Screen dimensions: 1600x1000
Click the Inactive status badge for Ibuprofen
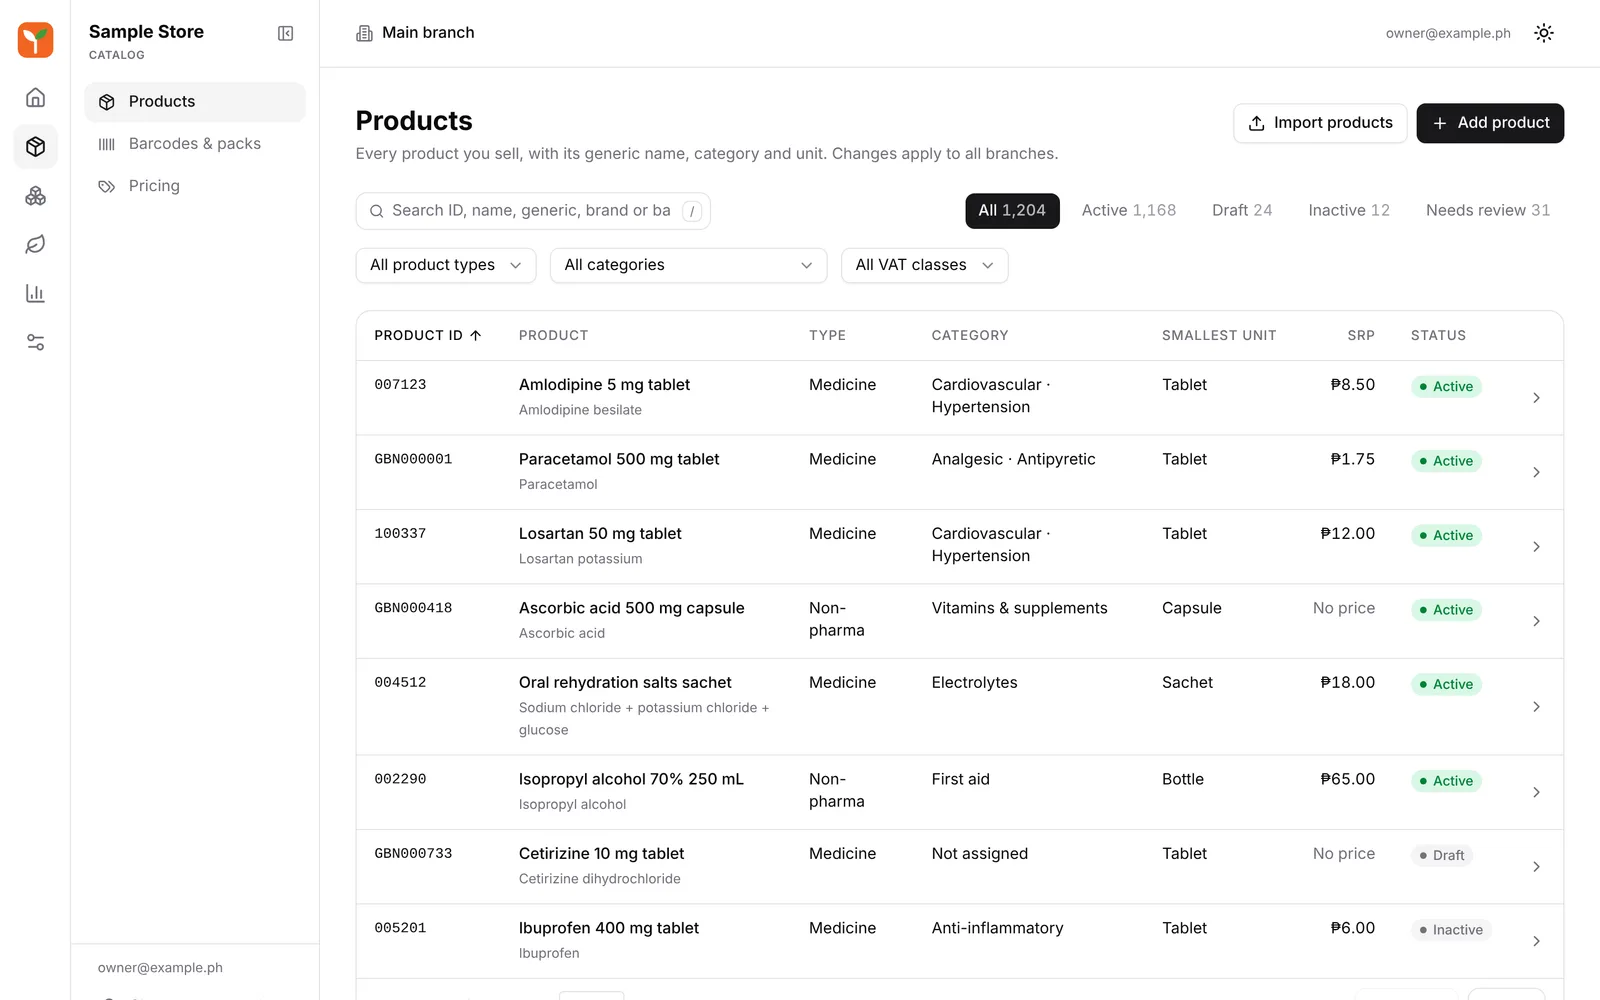1451,930
